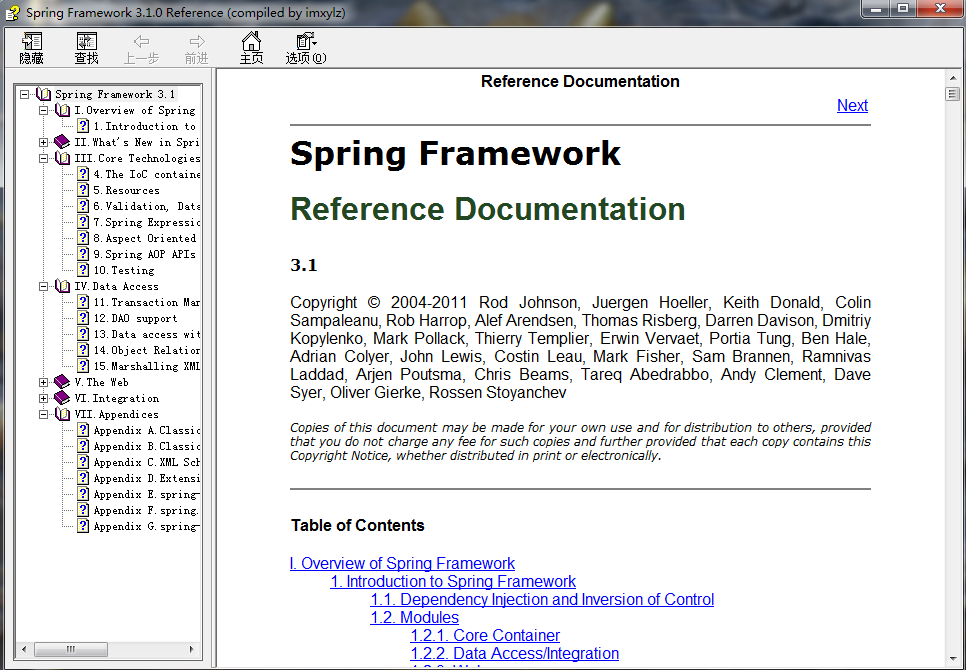Select 13. Data access tree entry
Image resolution: width=966 pixels, height=670 pixels.
(147, 334)
